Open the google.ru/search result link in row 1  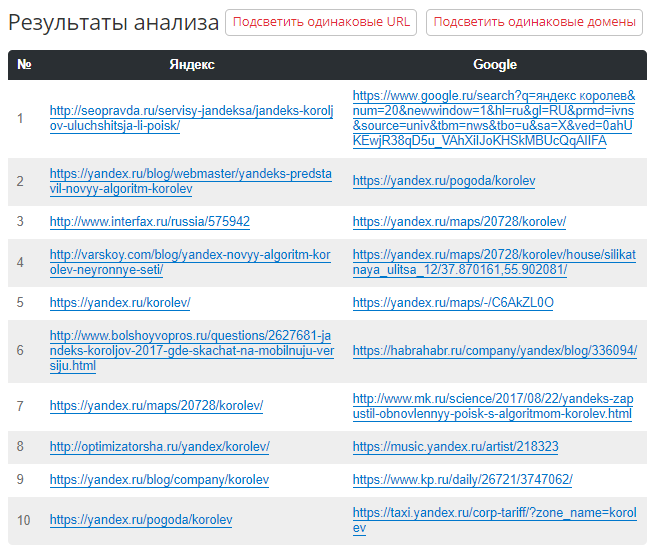494,119
